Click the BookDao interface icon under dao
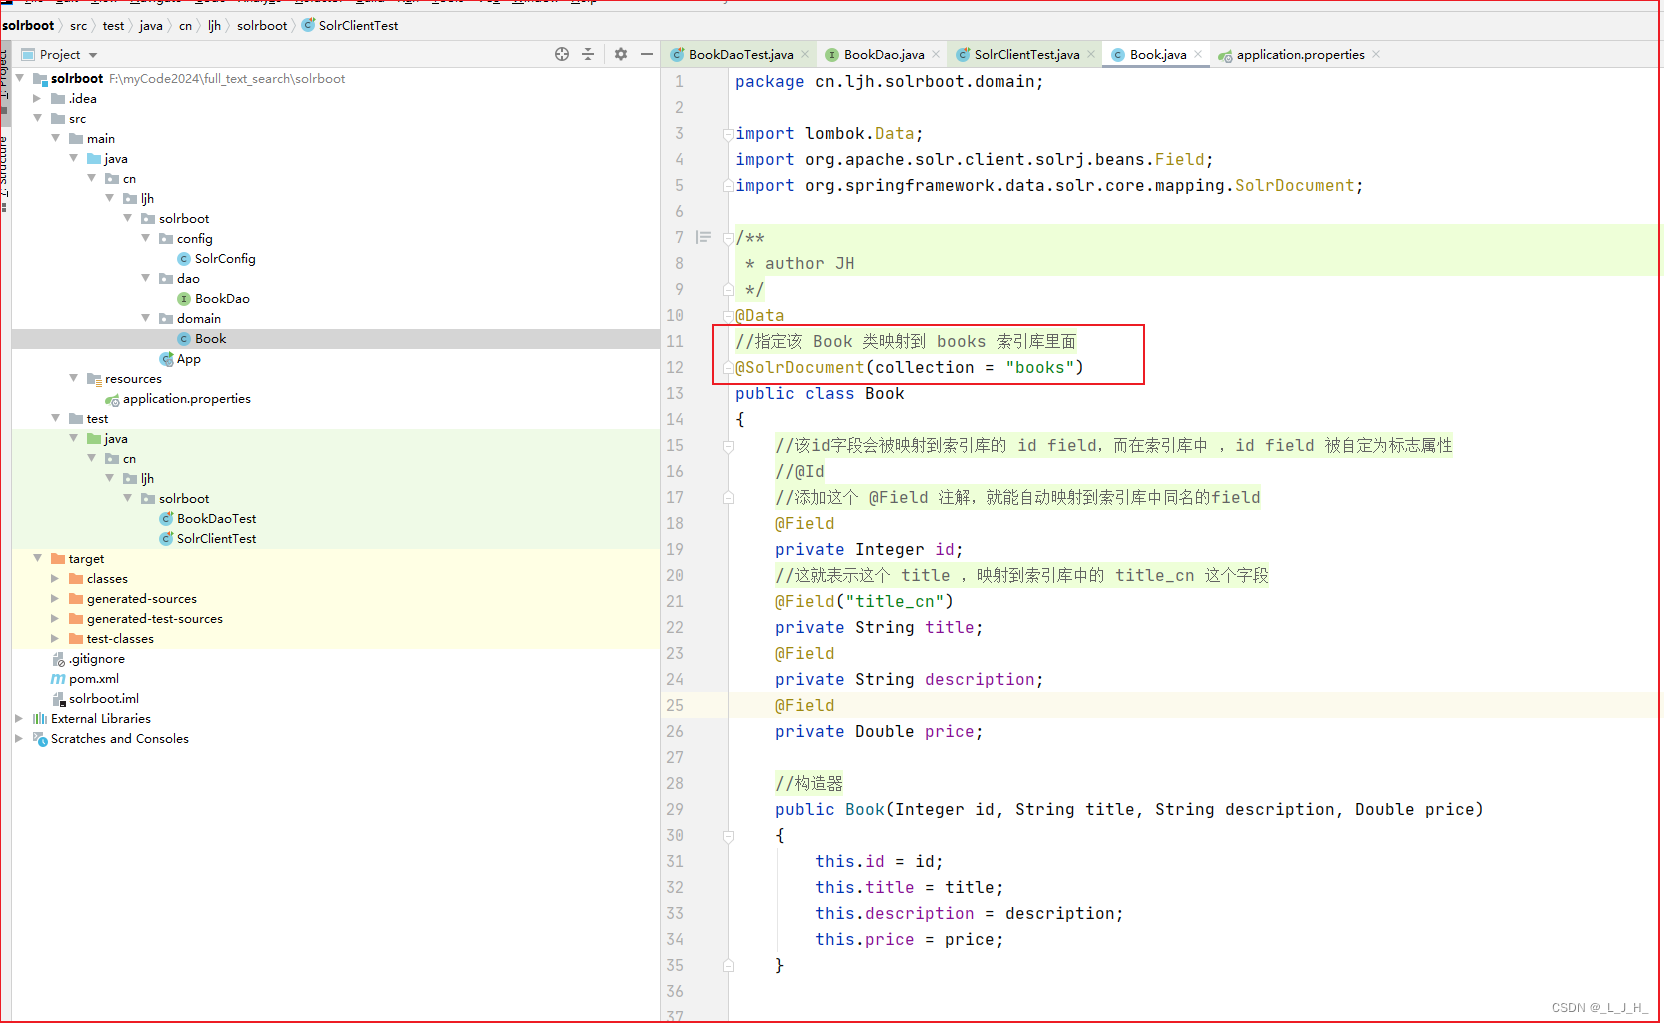The height and width of the screenshot is (1023, 1664). 186,298
